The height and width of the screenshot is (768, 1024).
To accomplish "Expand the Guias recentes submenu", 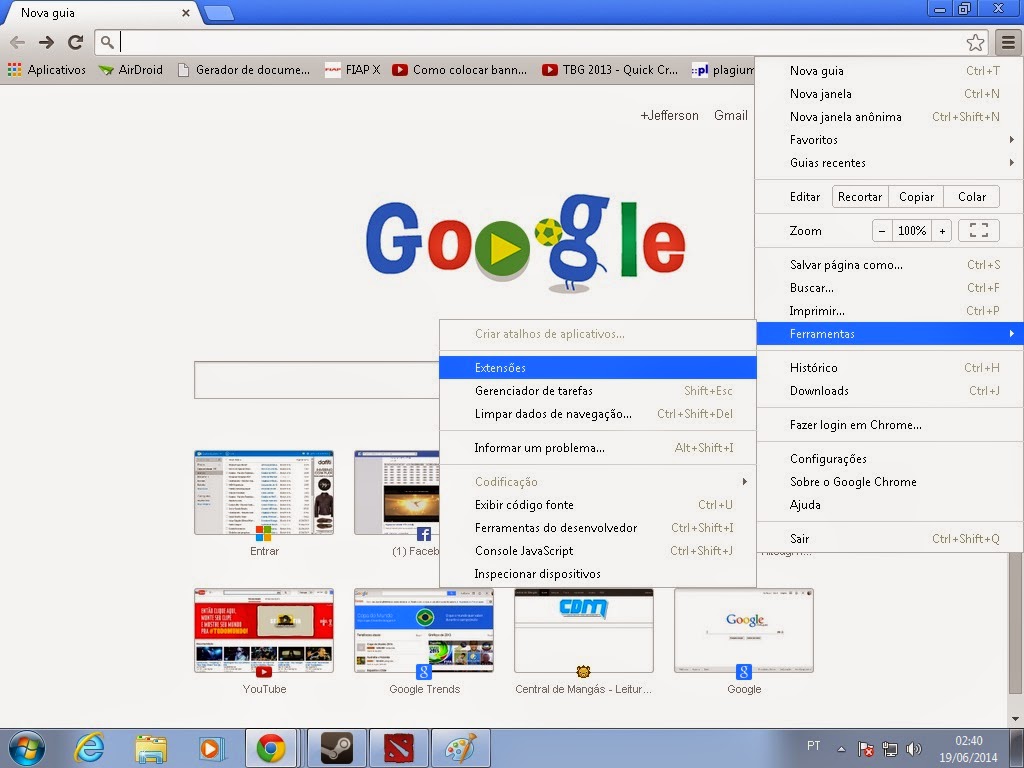I will pyautogui.click(x=889, y=163).
